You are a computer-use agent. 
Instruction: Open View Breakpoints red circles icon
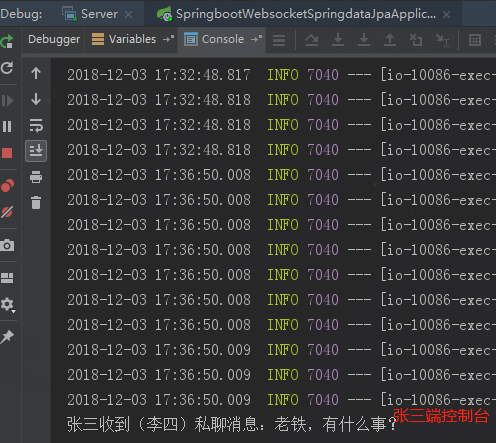[7, 186]
